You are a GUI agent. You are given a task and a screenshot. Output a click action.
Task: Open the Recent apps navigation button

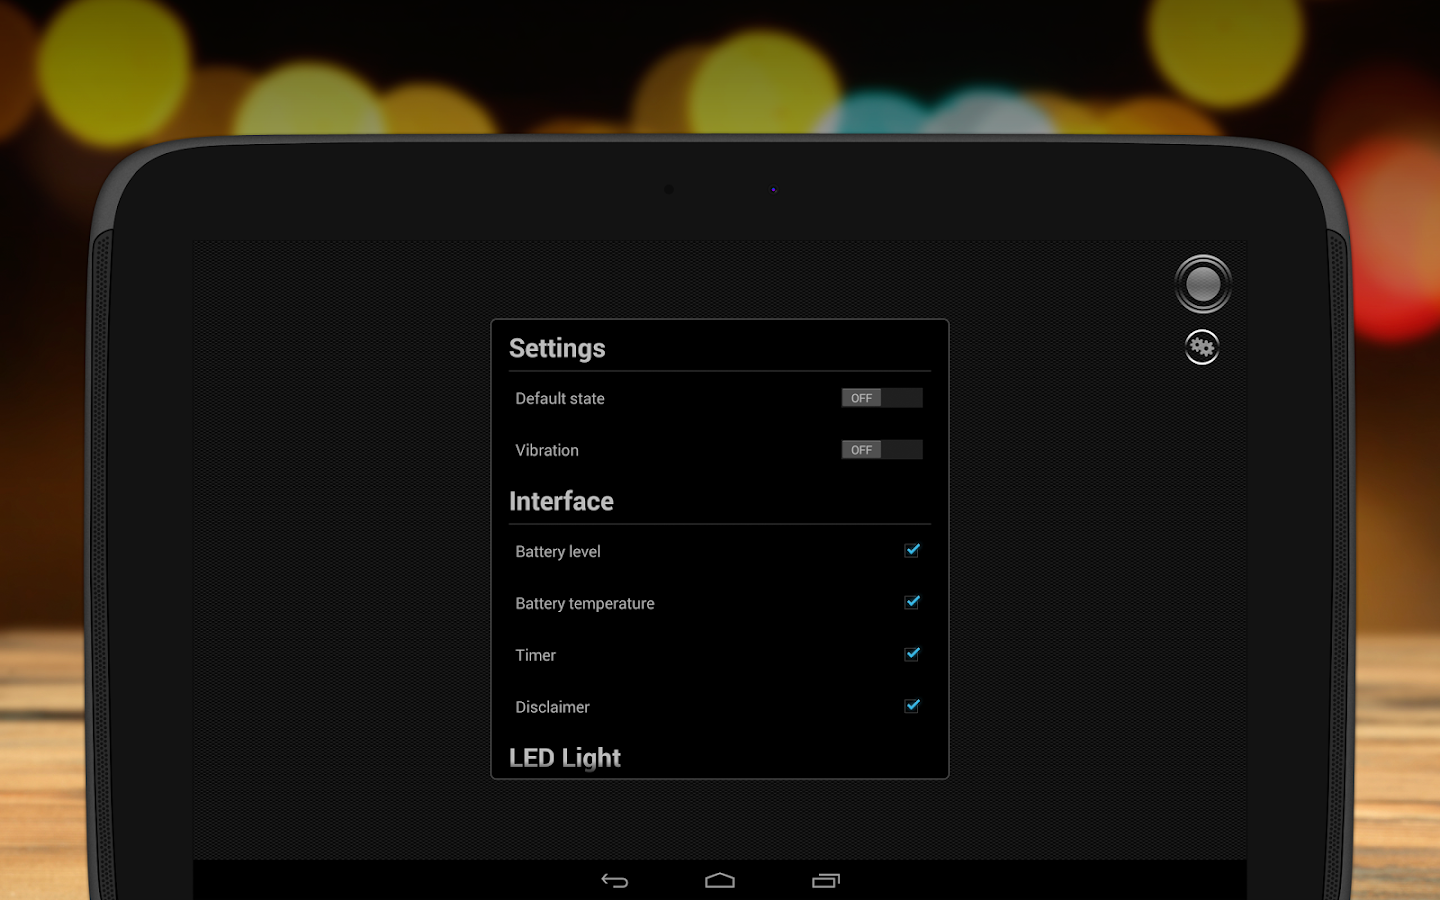(827, 881)
